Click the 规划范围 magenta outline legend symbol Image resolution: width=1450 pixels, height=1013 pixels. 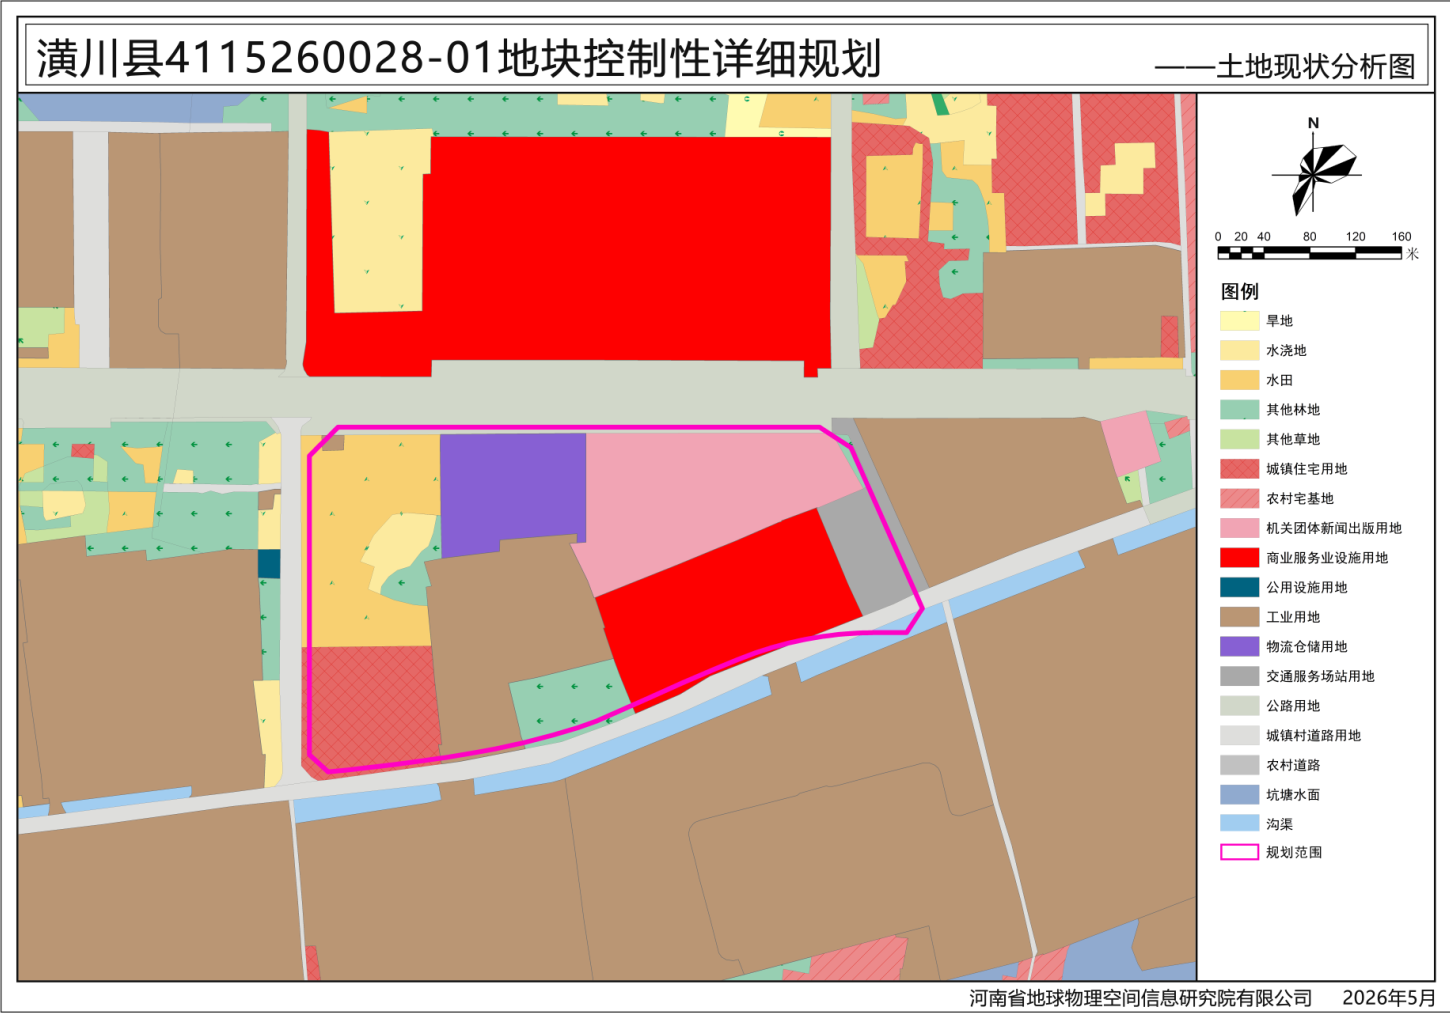click(1239, 852)
